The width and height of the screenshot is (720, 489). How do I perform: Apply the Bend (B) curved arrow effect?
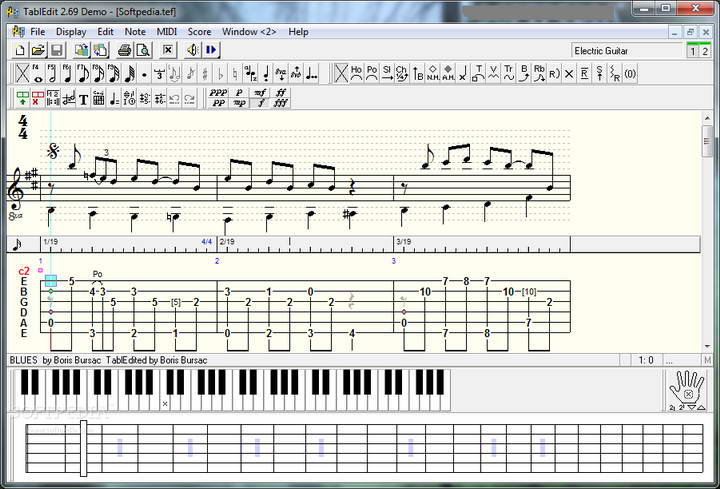point(524,73)
